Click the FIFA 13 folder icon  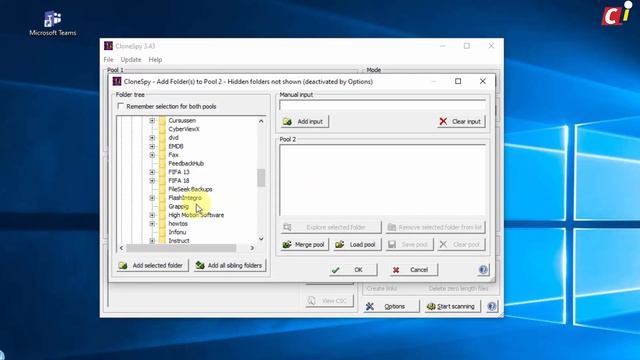pos(162,172)
